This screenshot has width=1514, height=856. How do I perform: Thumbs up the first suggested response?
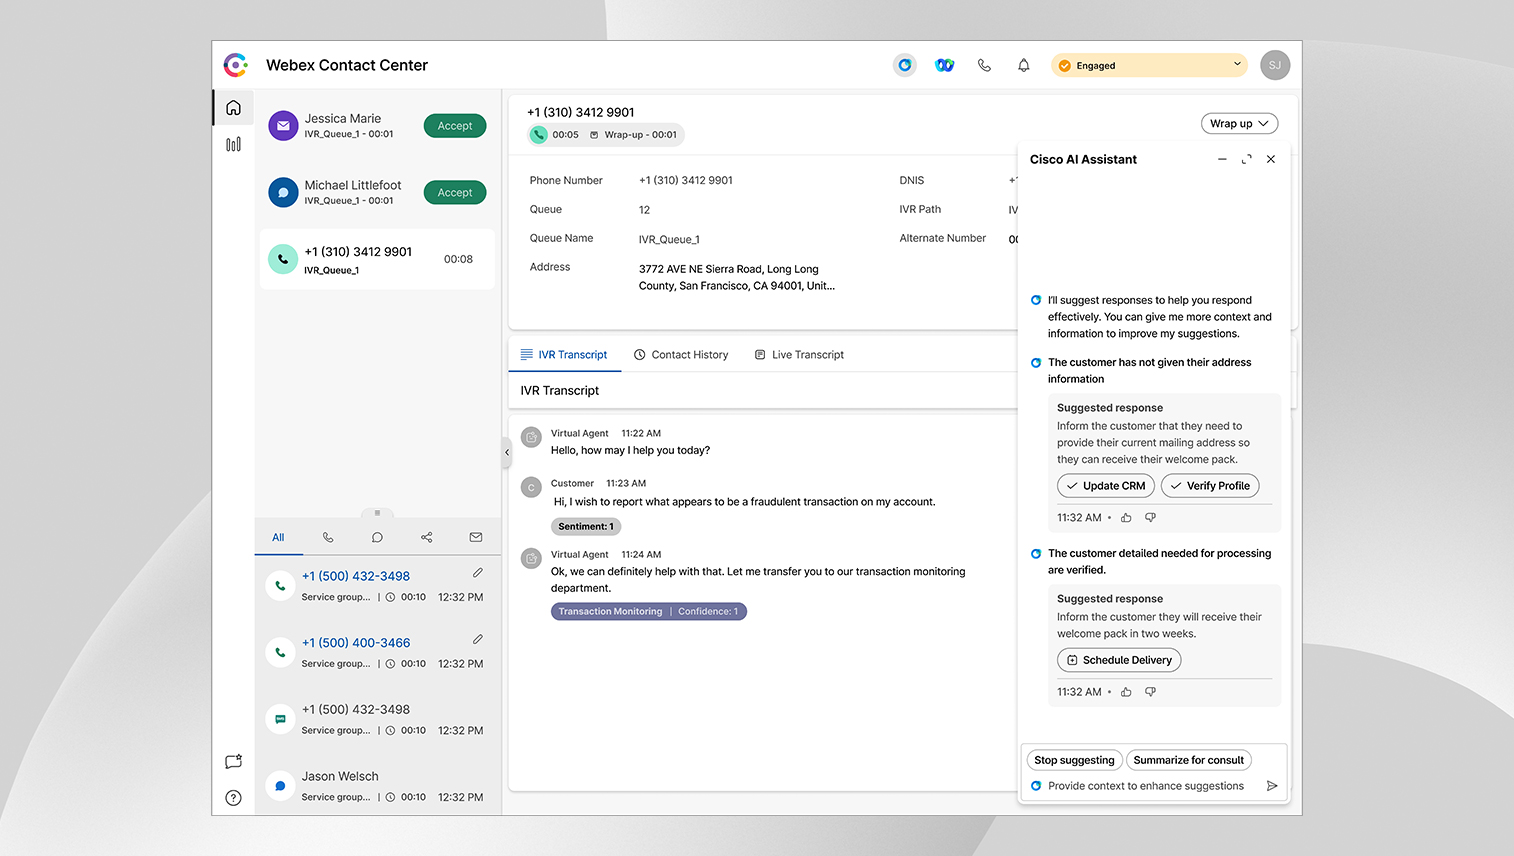[1126, 517]
